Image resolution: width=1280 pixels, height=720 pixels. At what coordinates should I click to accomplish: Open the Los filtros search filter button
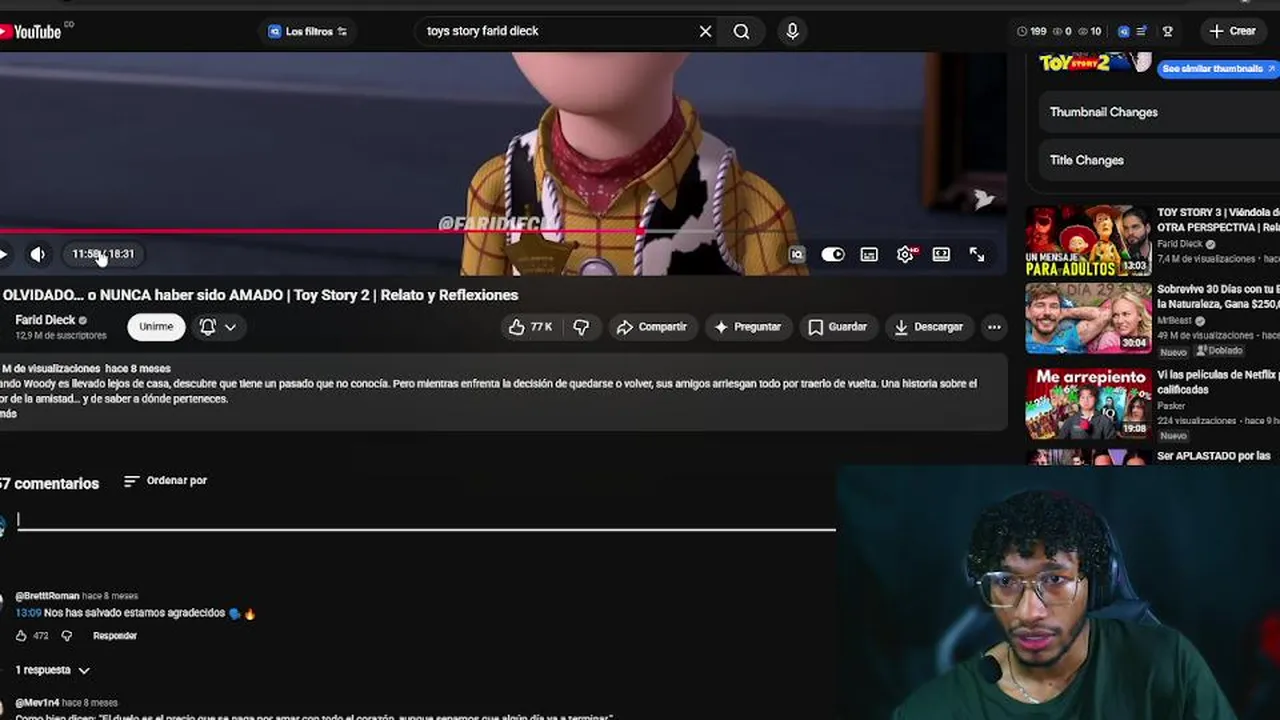[x=308, y=31]
